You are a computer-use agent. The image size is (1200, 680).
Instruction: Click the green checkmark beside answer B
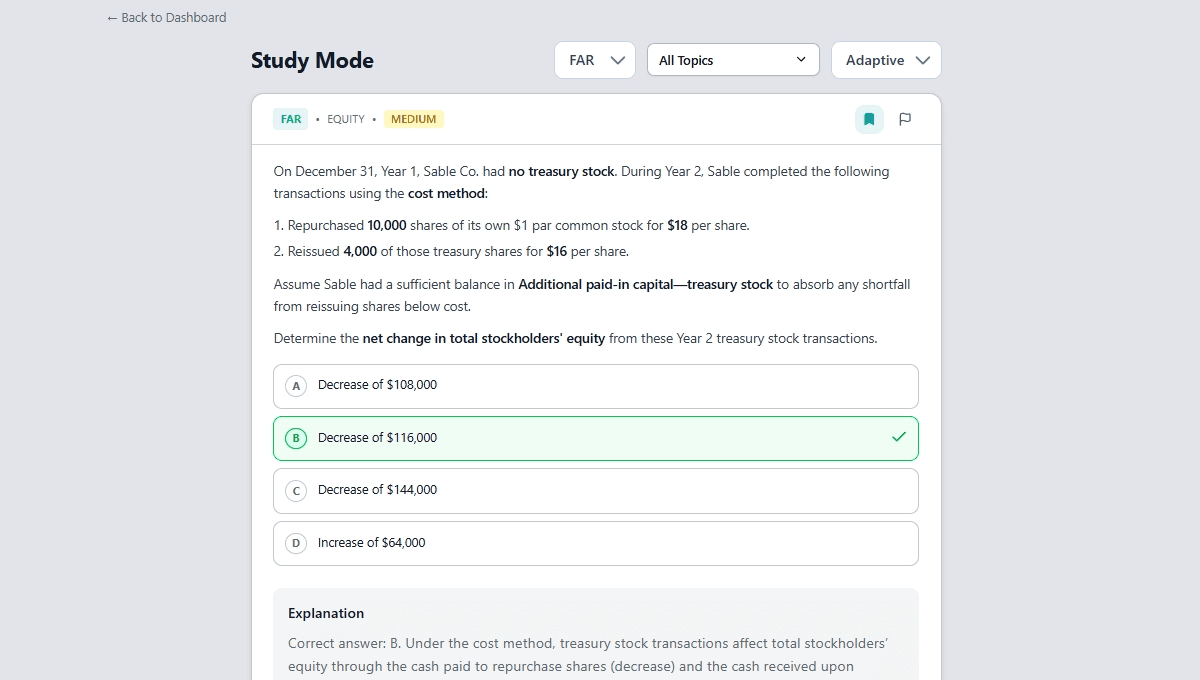point(899,438)
